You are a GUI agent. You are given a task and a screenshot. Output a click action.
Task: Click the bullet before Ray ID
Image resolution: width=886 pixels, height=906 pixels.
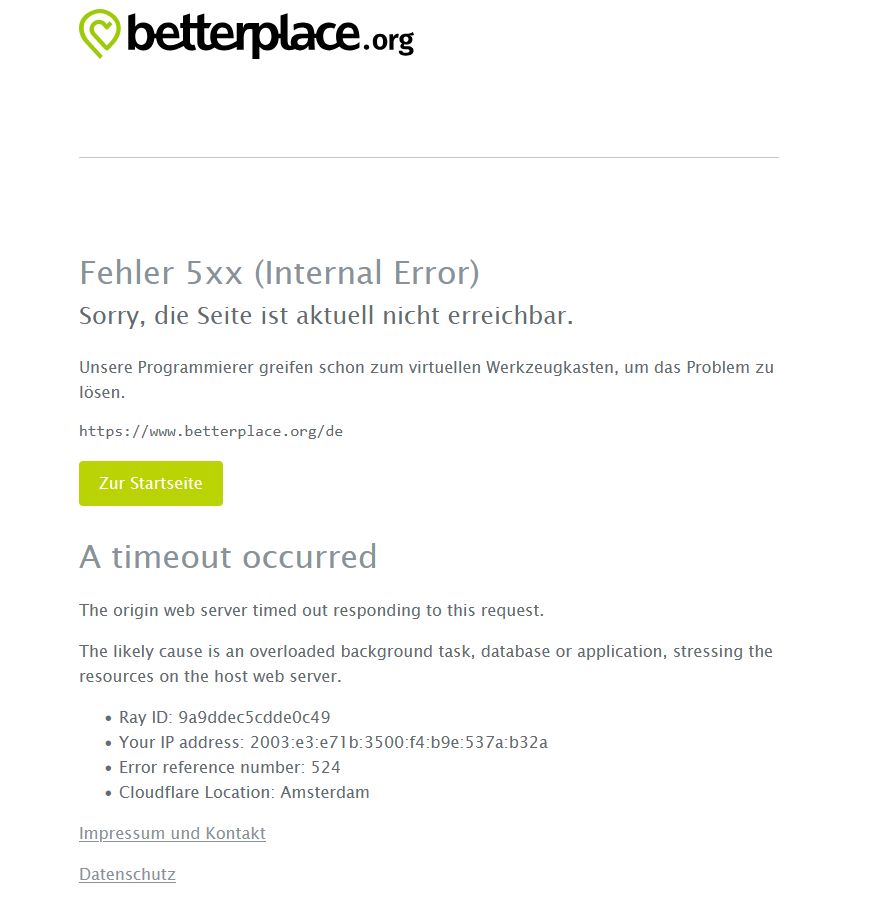pyautogui.click(x=108, y=718)
